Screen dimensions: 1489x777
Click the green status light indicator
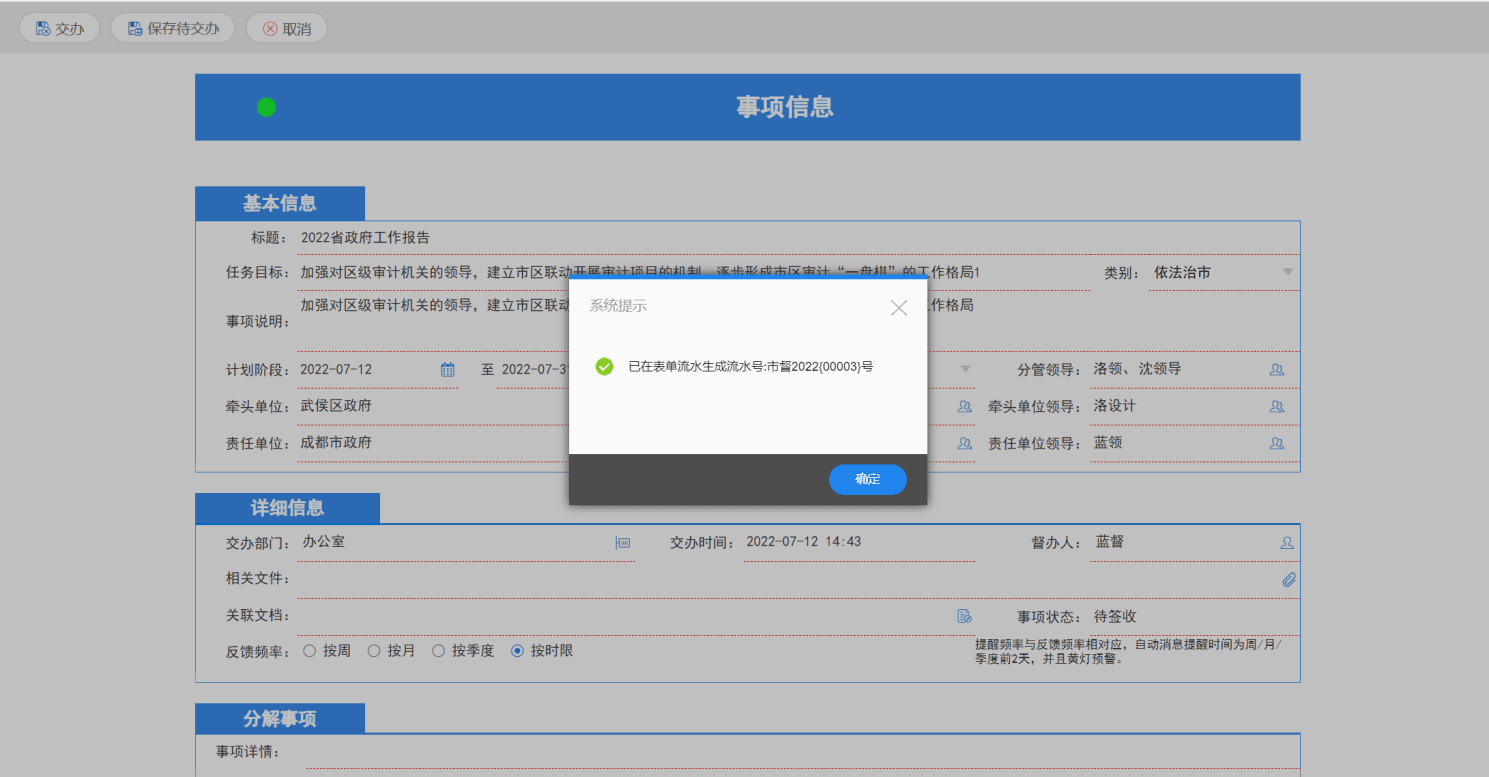266,107
